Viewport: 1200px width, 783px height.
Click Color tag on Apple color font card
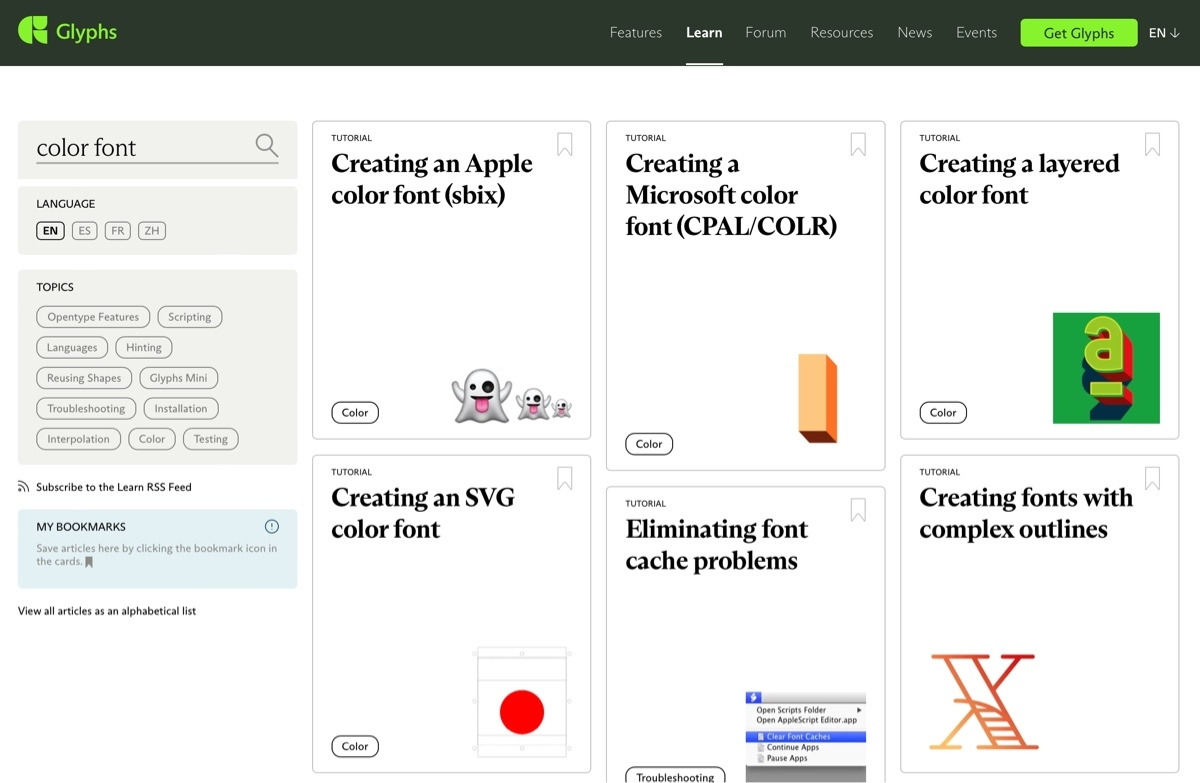[x=355, y=412]
